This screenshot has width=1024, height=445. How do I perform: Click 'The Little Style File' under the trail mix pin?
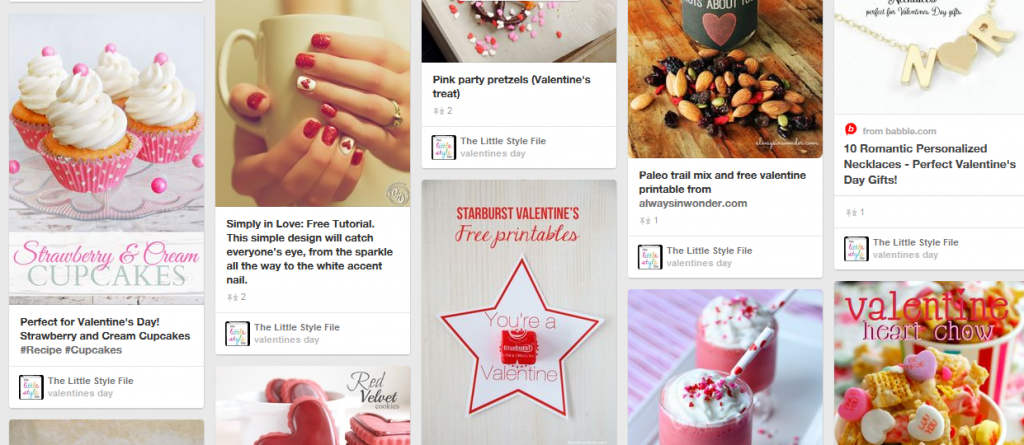(709, 250)
